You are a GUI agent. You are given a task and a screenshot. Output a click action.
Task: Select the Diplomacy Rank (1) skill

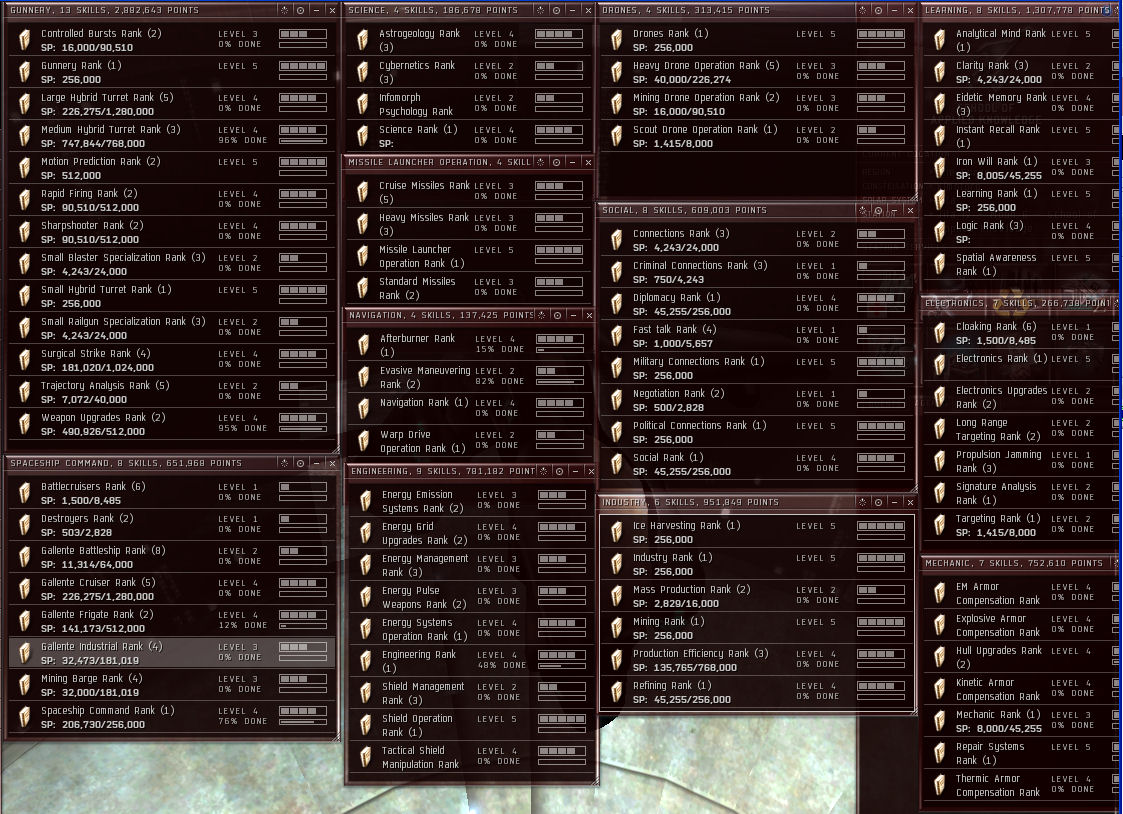pos(756,304)
